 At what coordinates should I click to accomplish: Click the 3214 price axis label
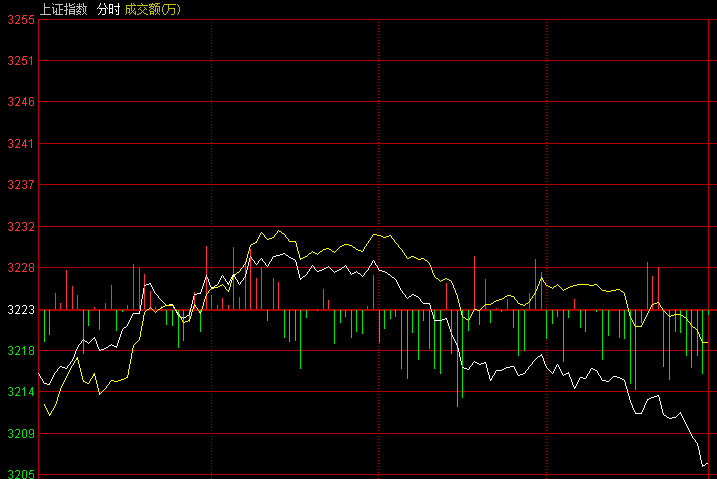click(x=21, y=392)
